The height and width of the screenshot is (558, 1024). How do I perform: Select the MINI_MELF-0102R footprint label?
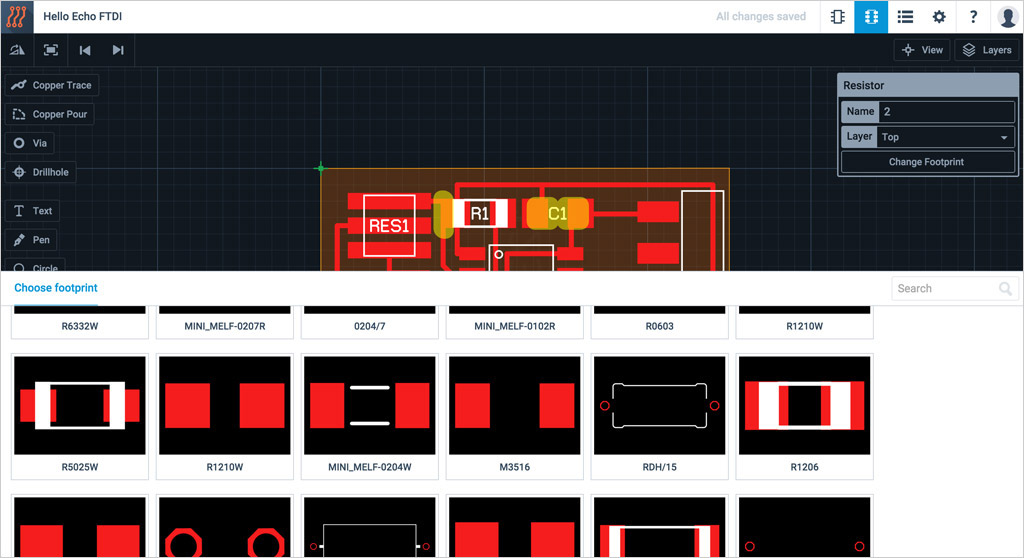coord(515,326)
